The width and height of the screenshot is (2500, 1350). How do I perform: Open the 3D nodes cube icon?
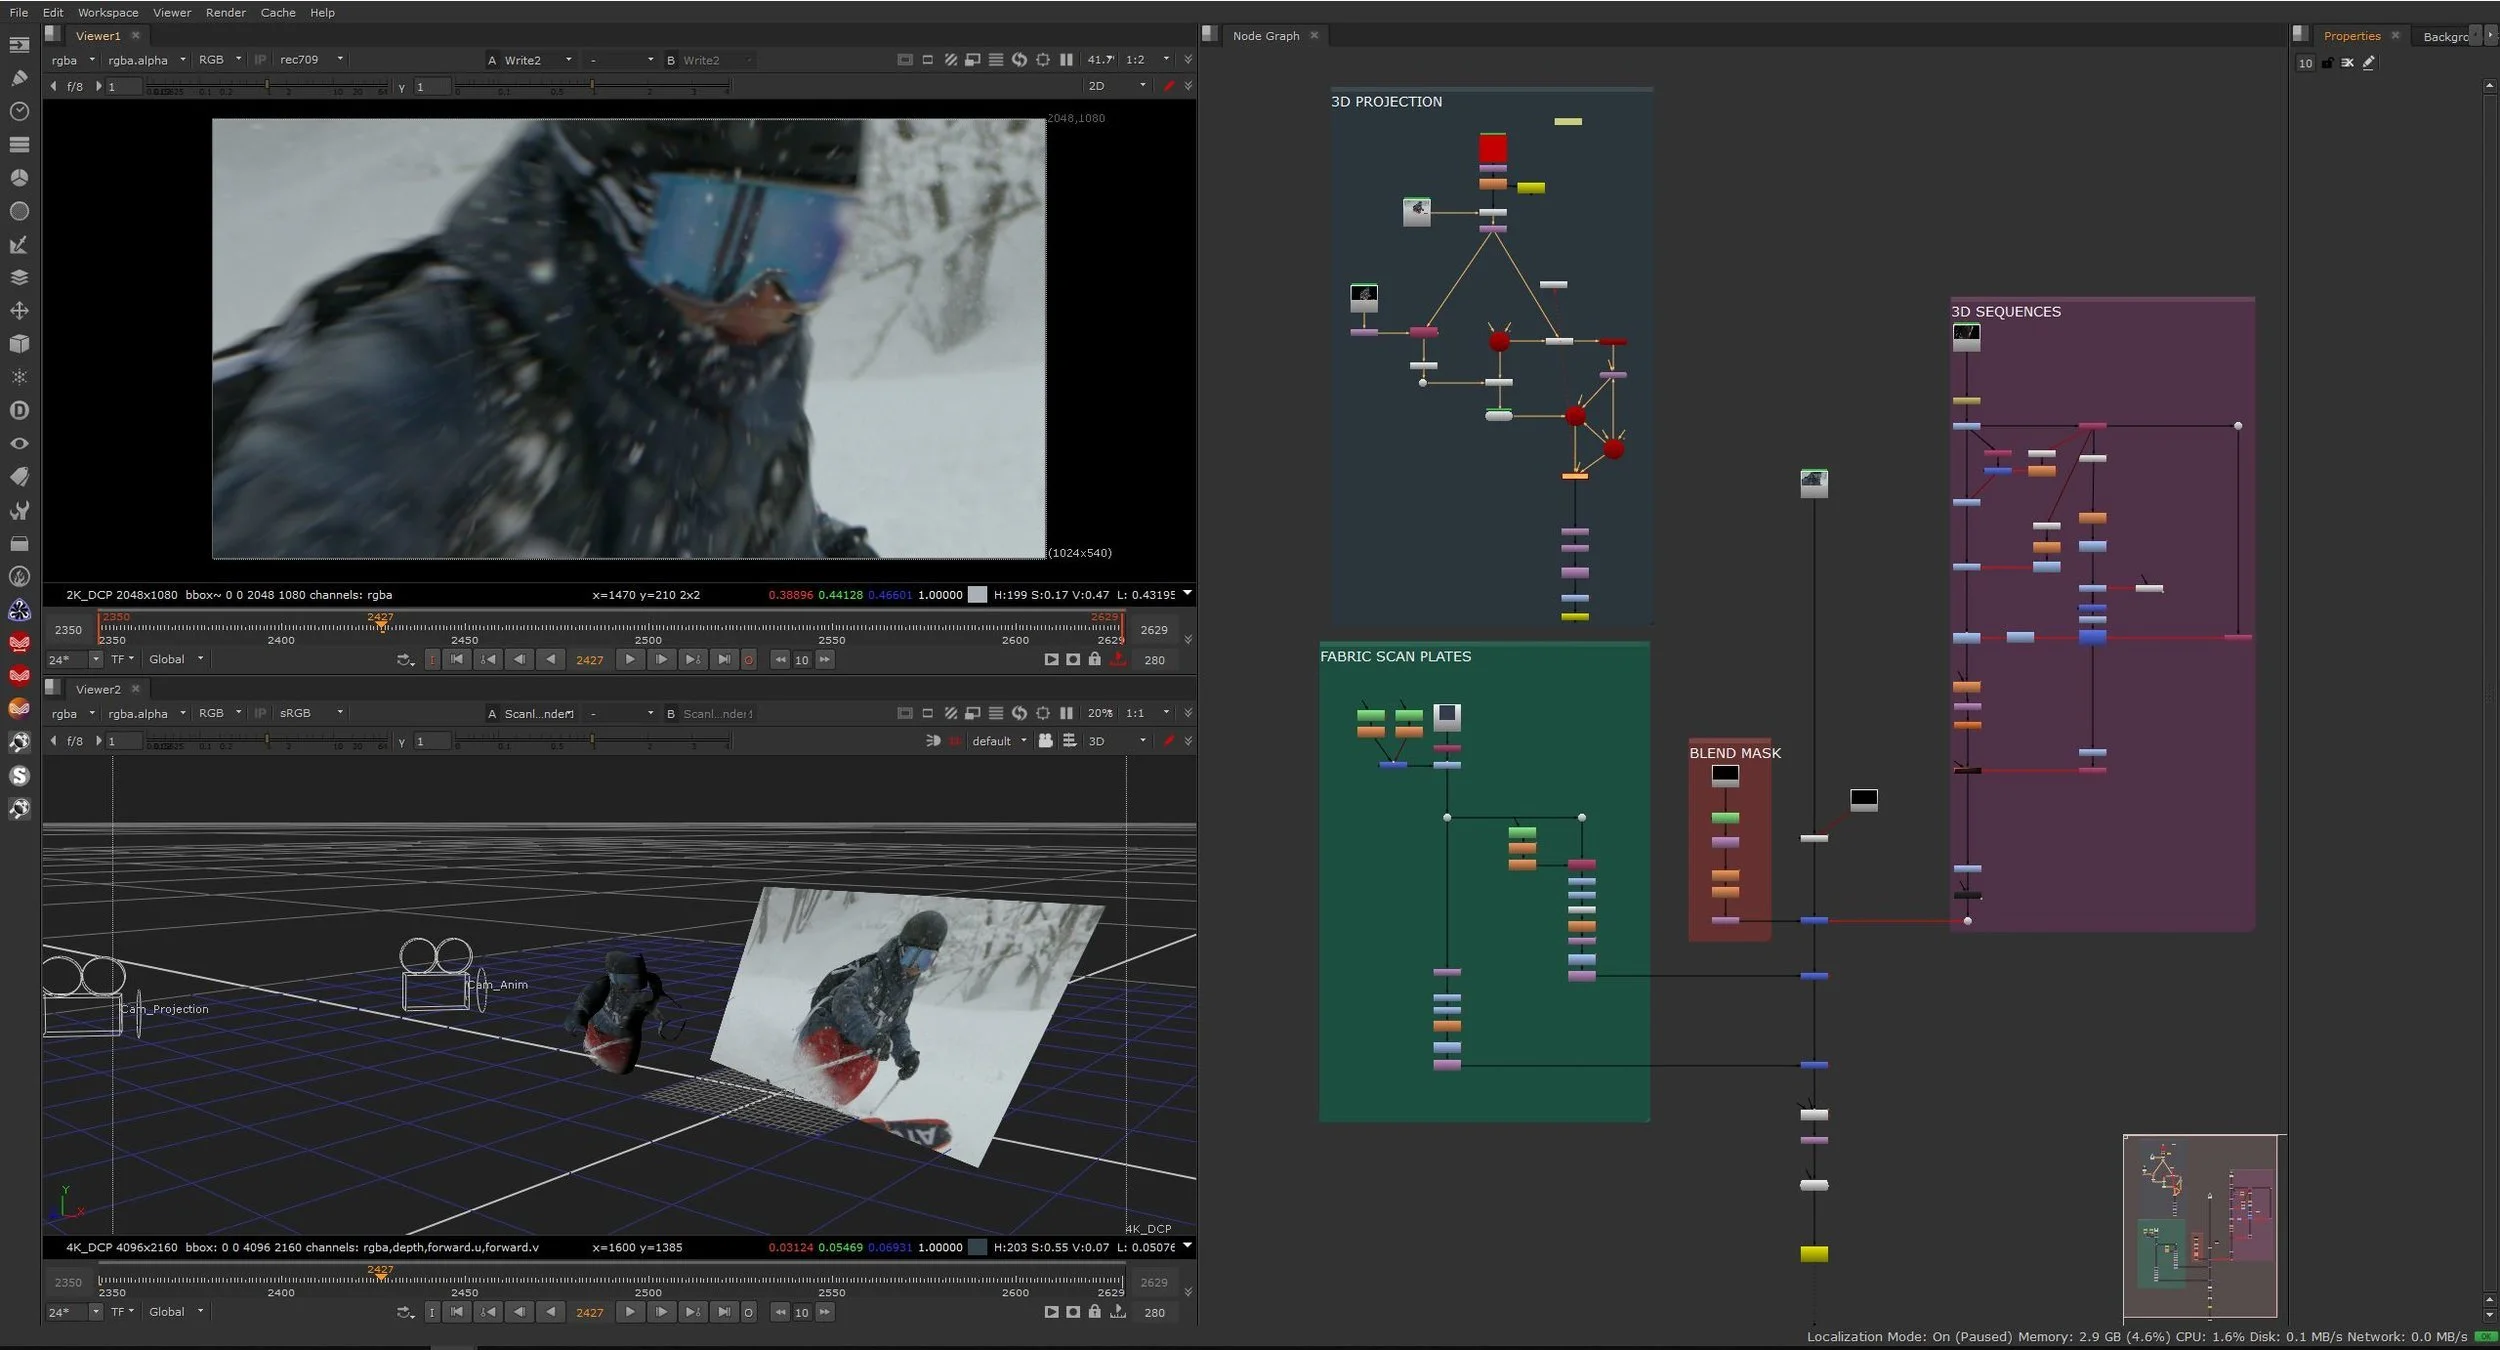[x=19, y=344]
